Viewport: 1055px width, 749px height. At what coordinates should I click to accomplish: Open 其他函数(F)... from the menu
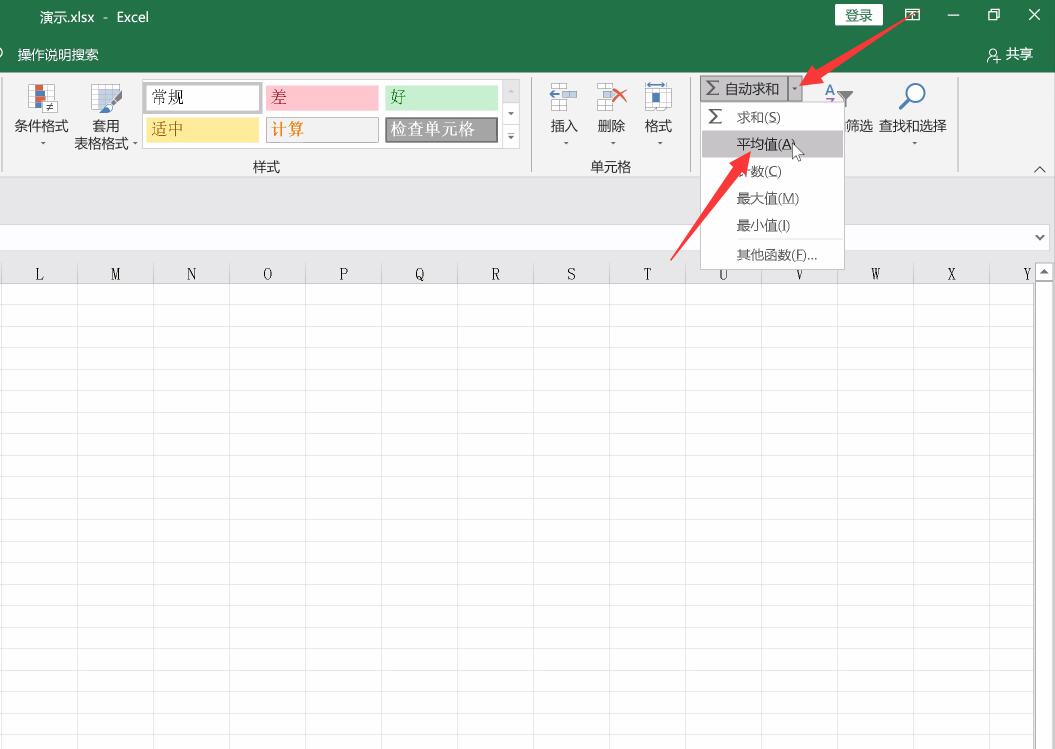tap(772, 254)
